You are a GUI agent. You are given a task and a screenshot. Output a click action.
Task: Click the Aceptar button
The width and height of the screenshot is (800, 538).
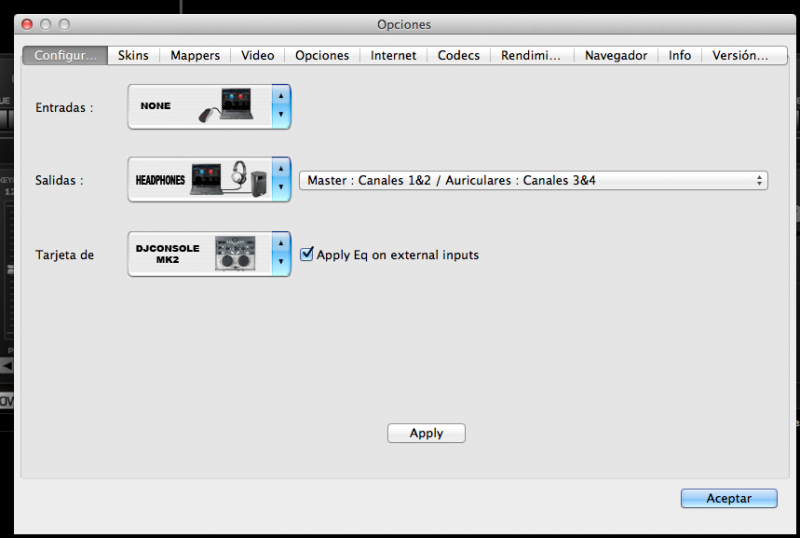pos(729,498)
